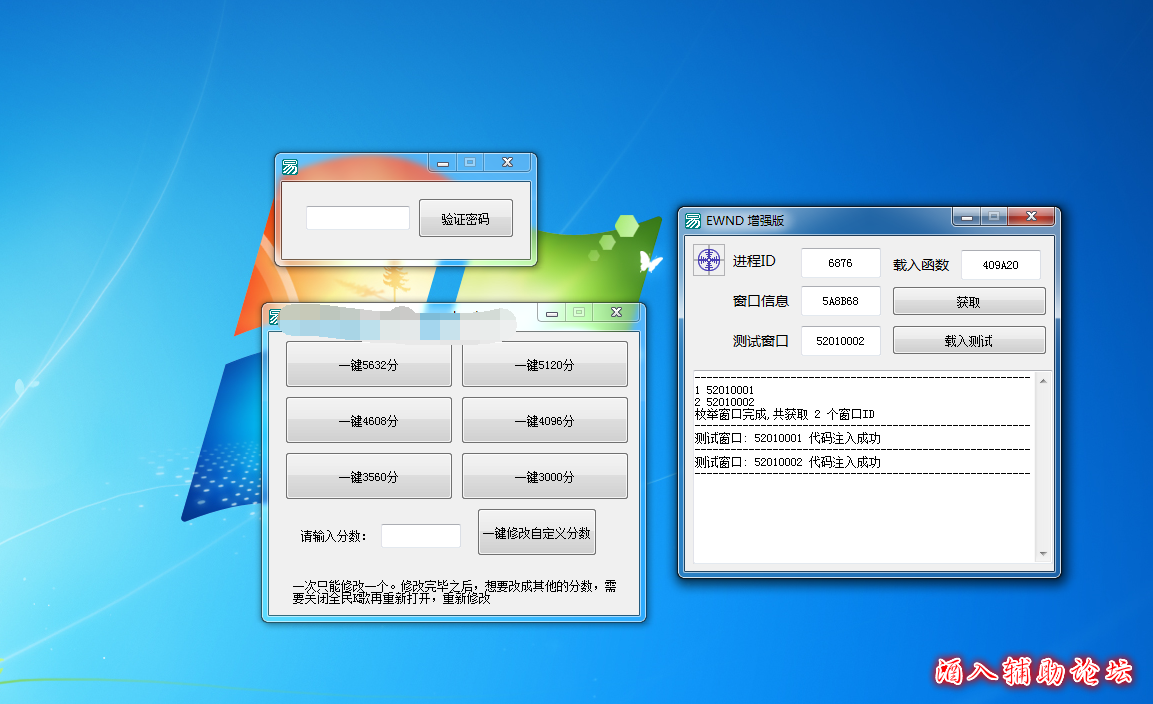Choose the 一键3560分 button
The width and height of the screenshot is (1153, 704).
(368, 477)
